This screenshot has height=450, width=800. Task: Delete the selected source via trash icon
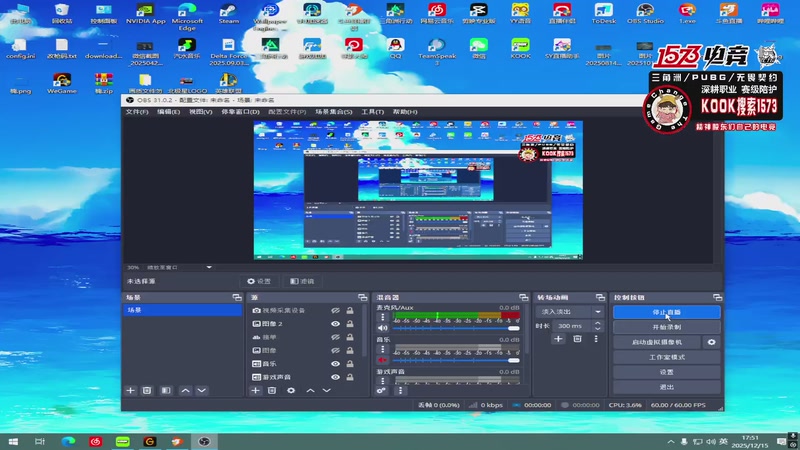(272, 390)
